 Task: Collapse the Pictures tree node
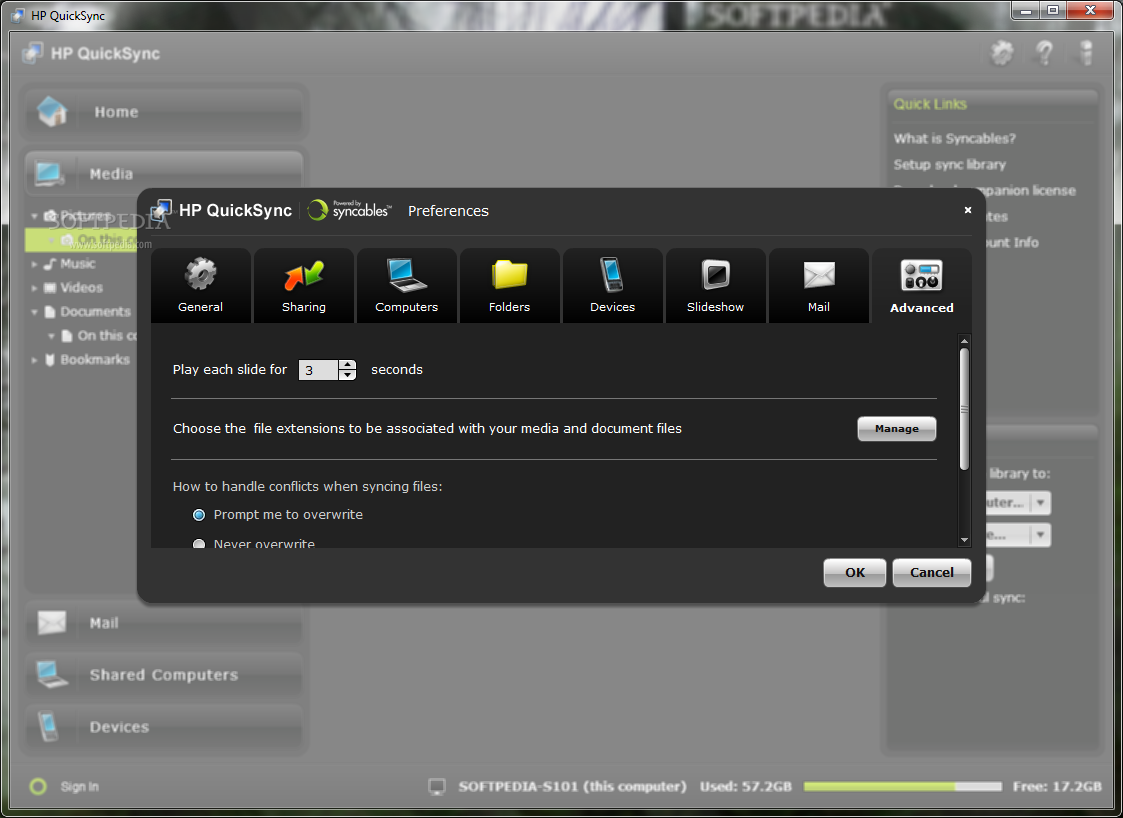[x=34, y=216]
